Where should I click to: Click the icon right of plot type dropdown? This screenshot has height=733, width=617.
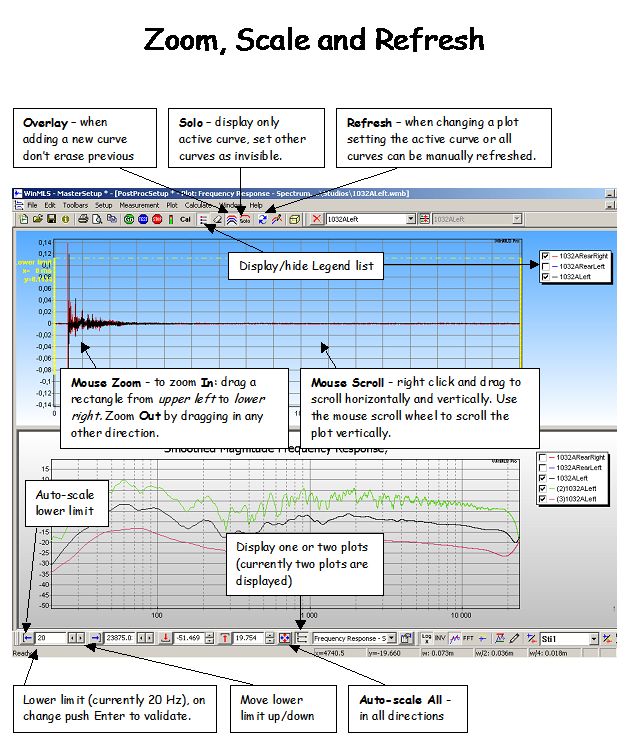[406, 638]
